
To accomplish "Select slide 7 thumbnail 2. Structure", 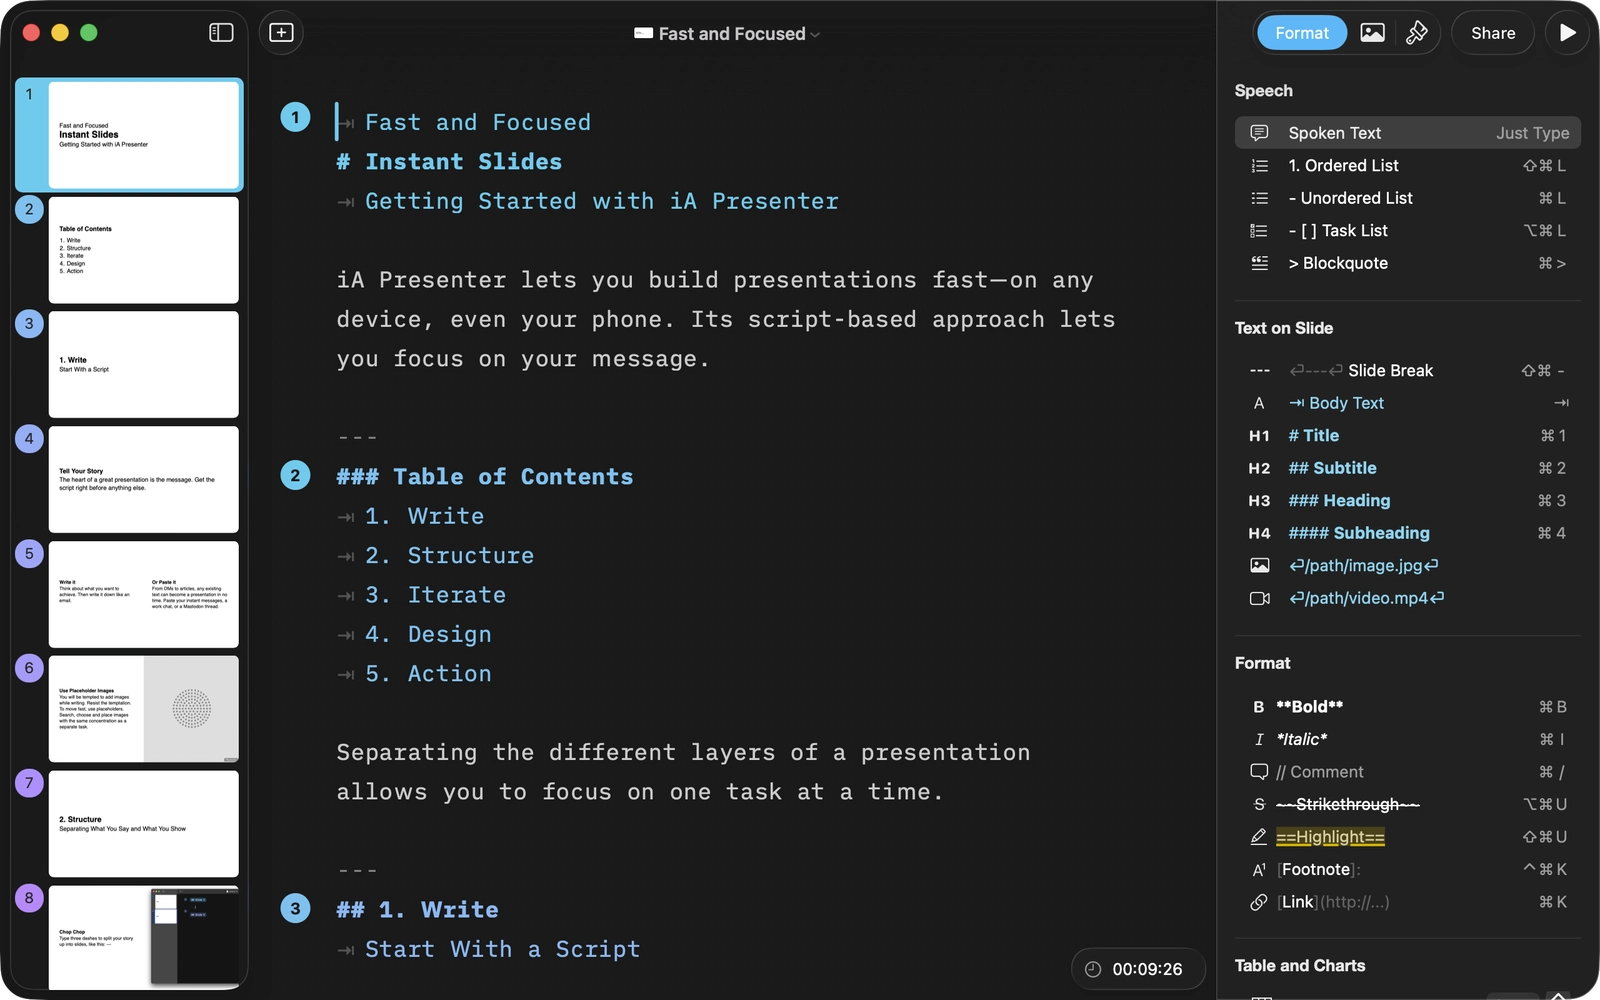I will 144,824.
